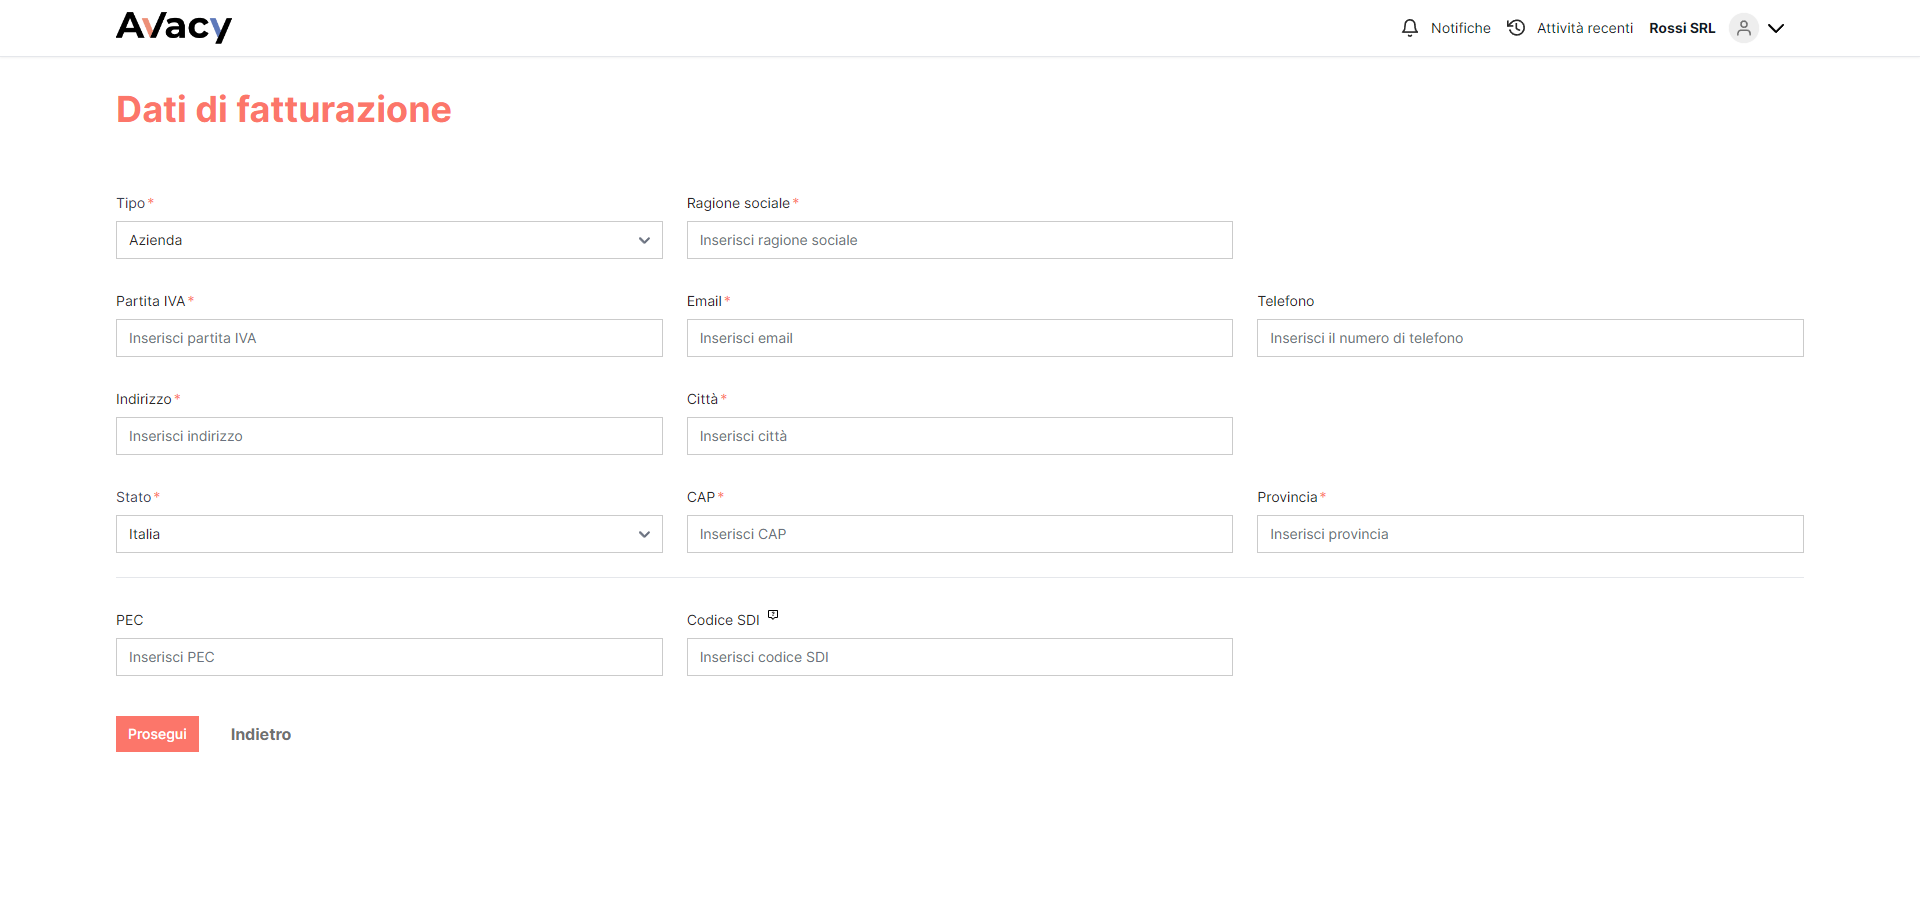
Task: Click the Ragione sociale label
Action: [x=738, y=203]
